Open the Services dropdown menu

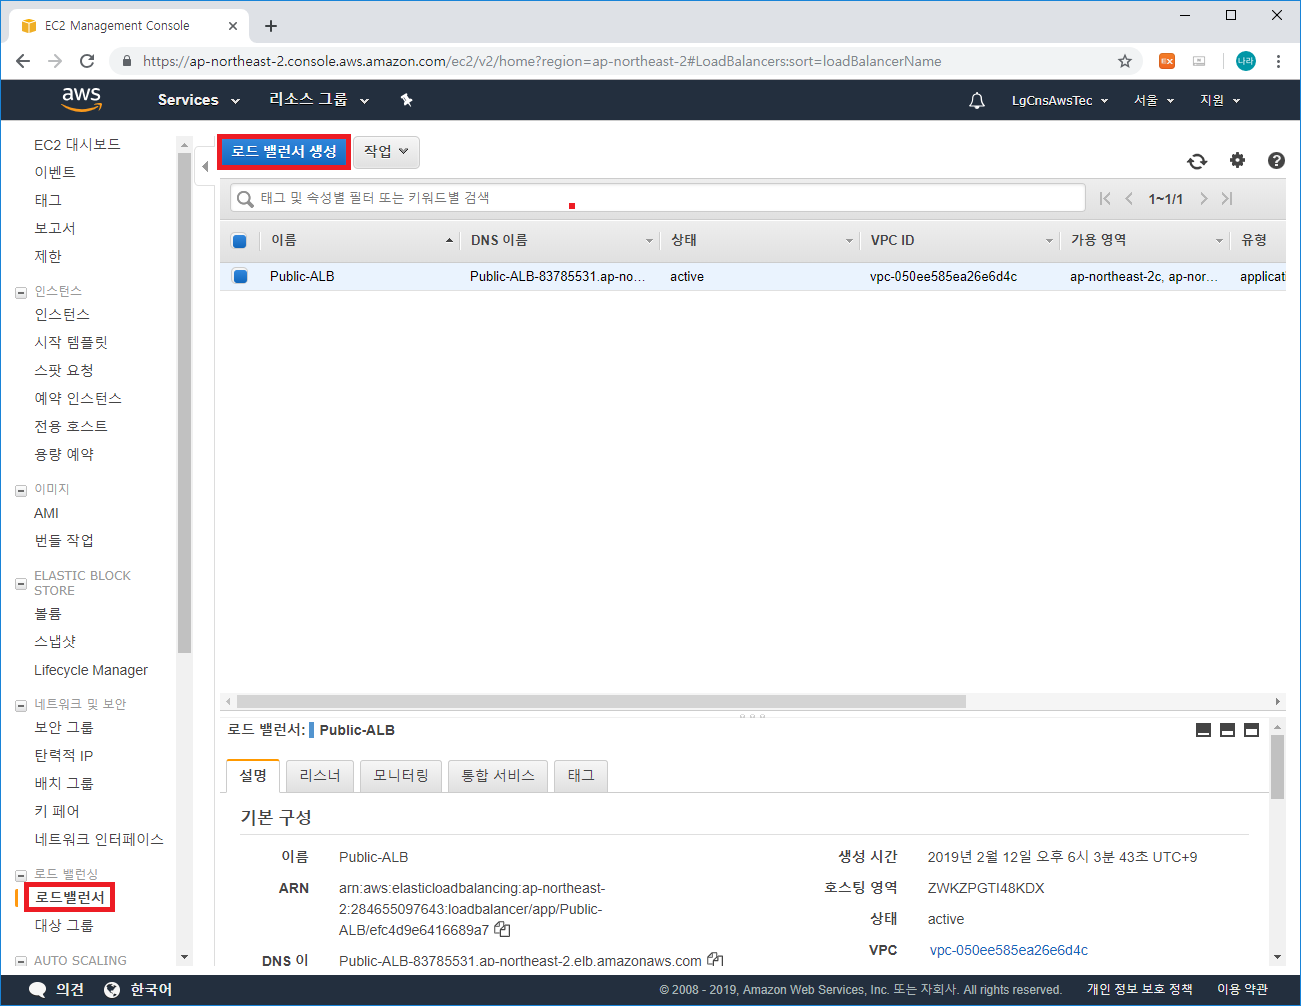(199, 100)
